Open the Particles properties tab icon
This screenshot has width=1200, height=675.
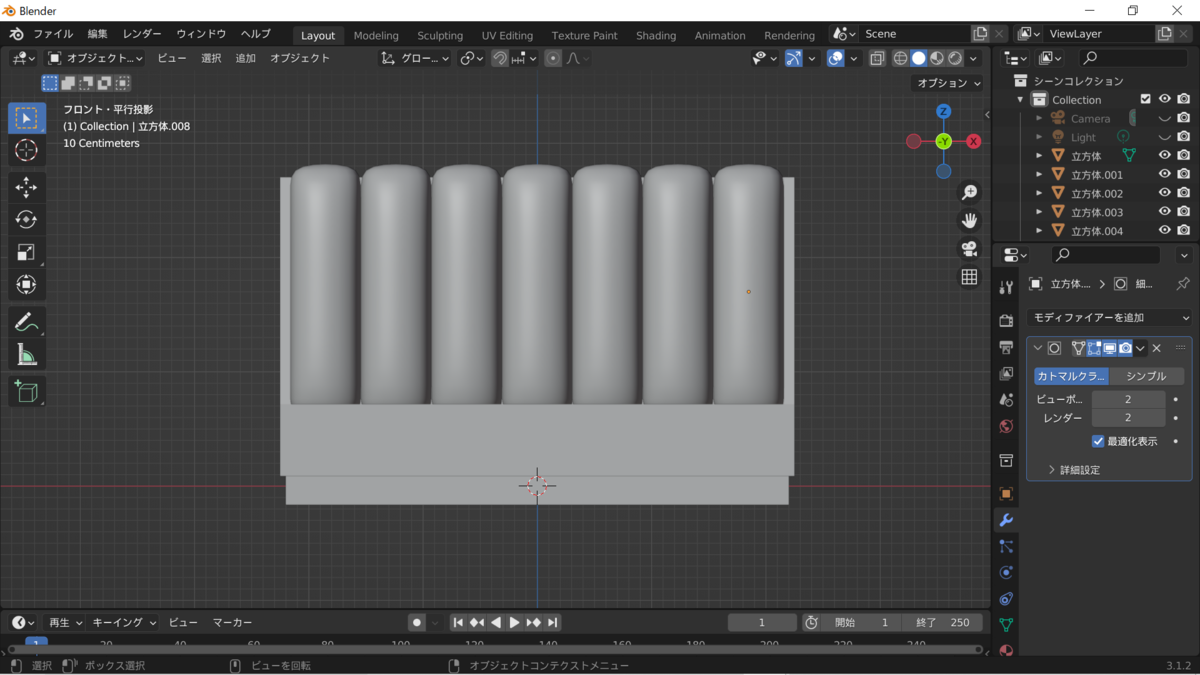[x=1006, y=546]
